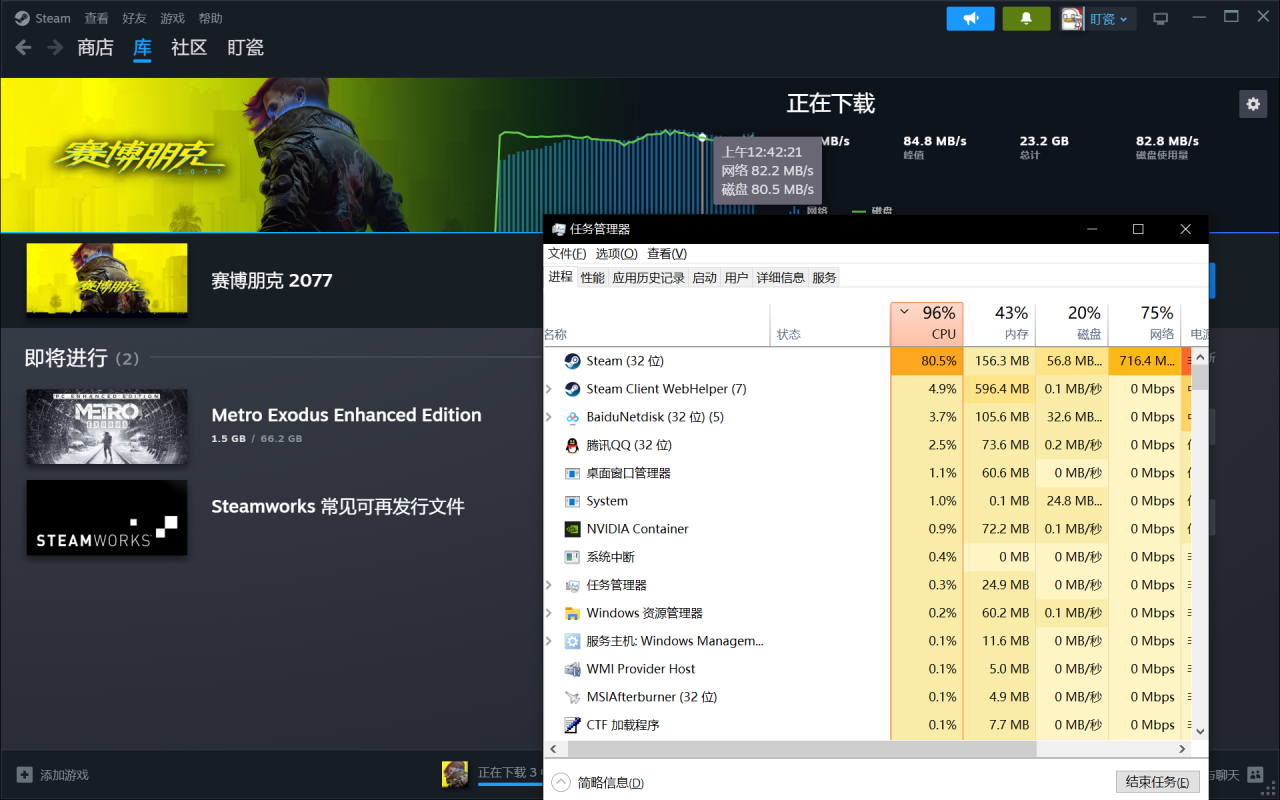Open the green notifications bell icon

tap(1026, 17)
